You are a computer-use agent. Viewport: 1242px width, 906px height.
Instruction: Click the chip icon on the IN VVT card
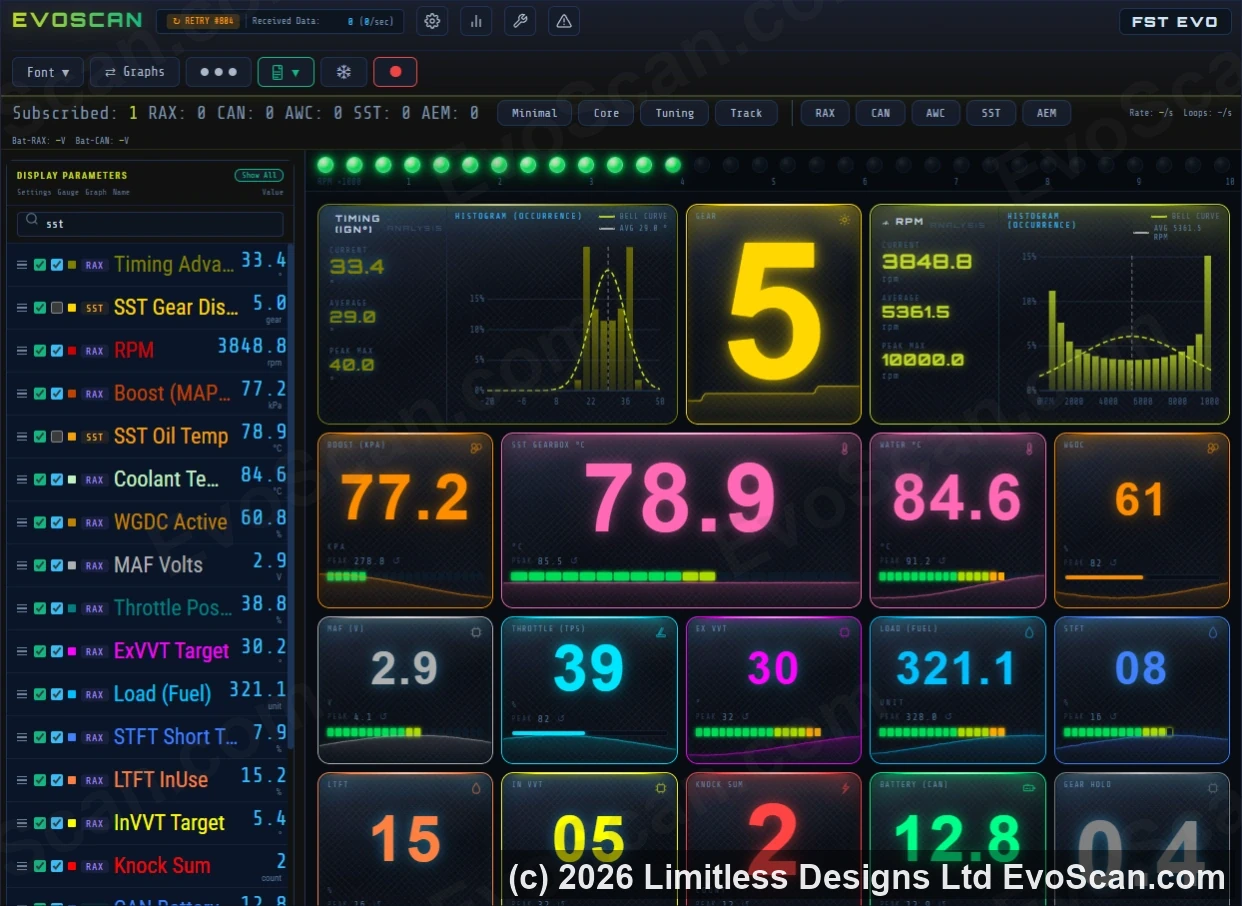pyautogui.click(x=660, y=788)
